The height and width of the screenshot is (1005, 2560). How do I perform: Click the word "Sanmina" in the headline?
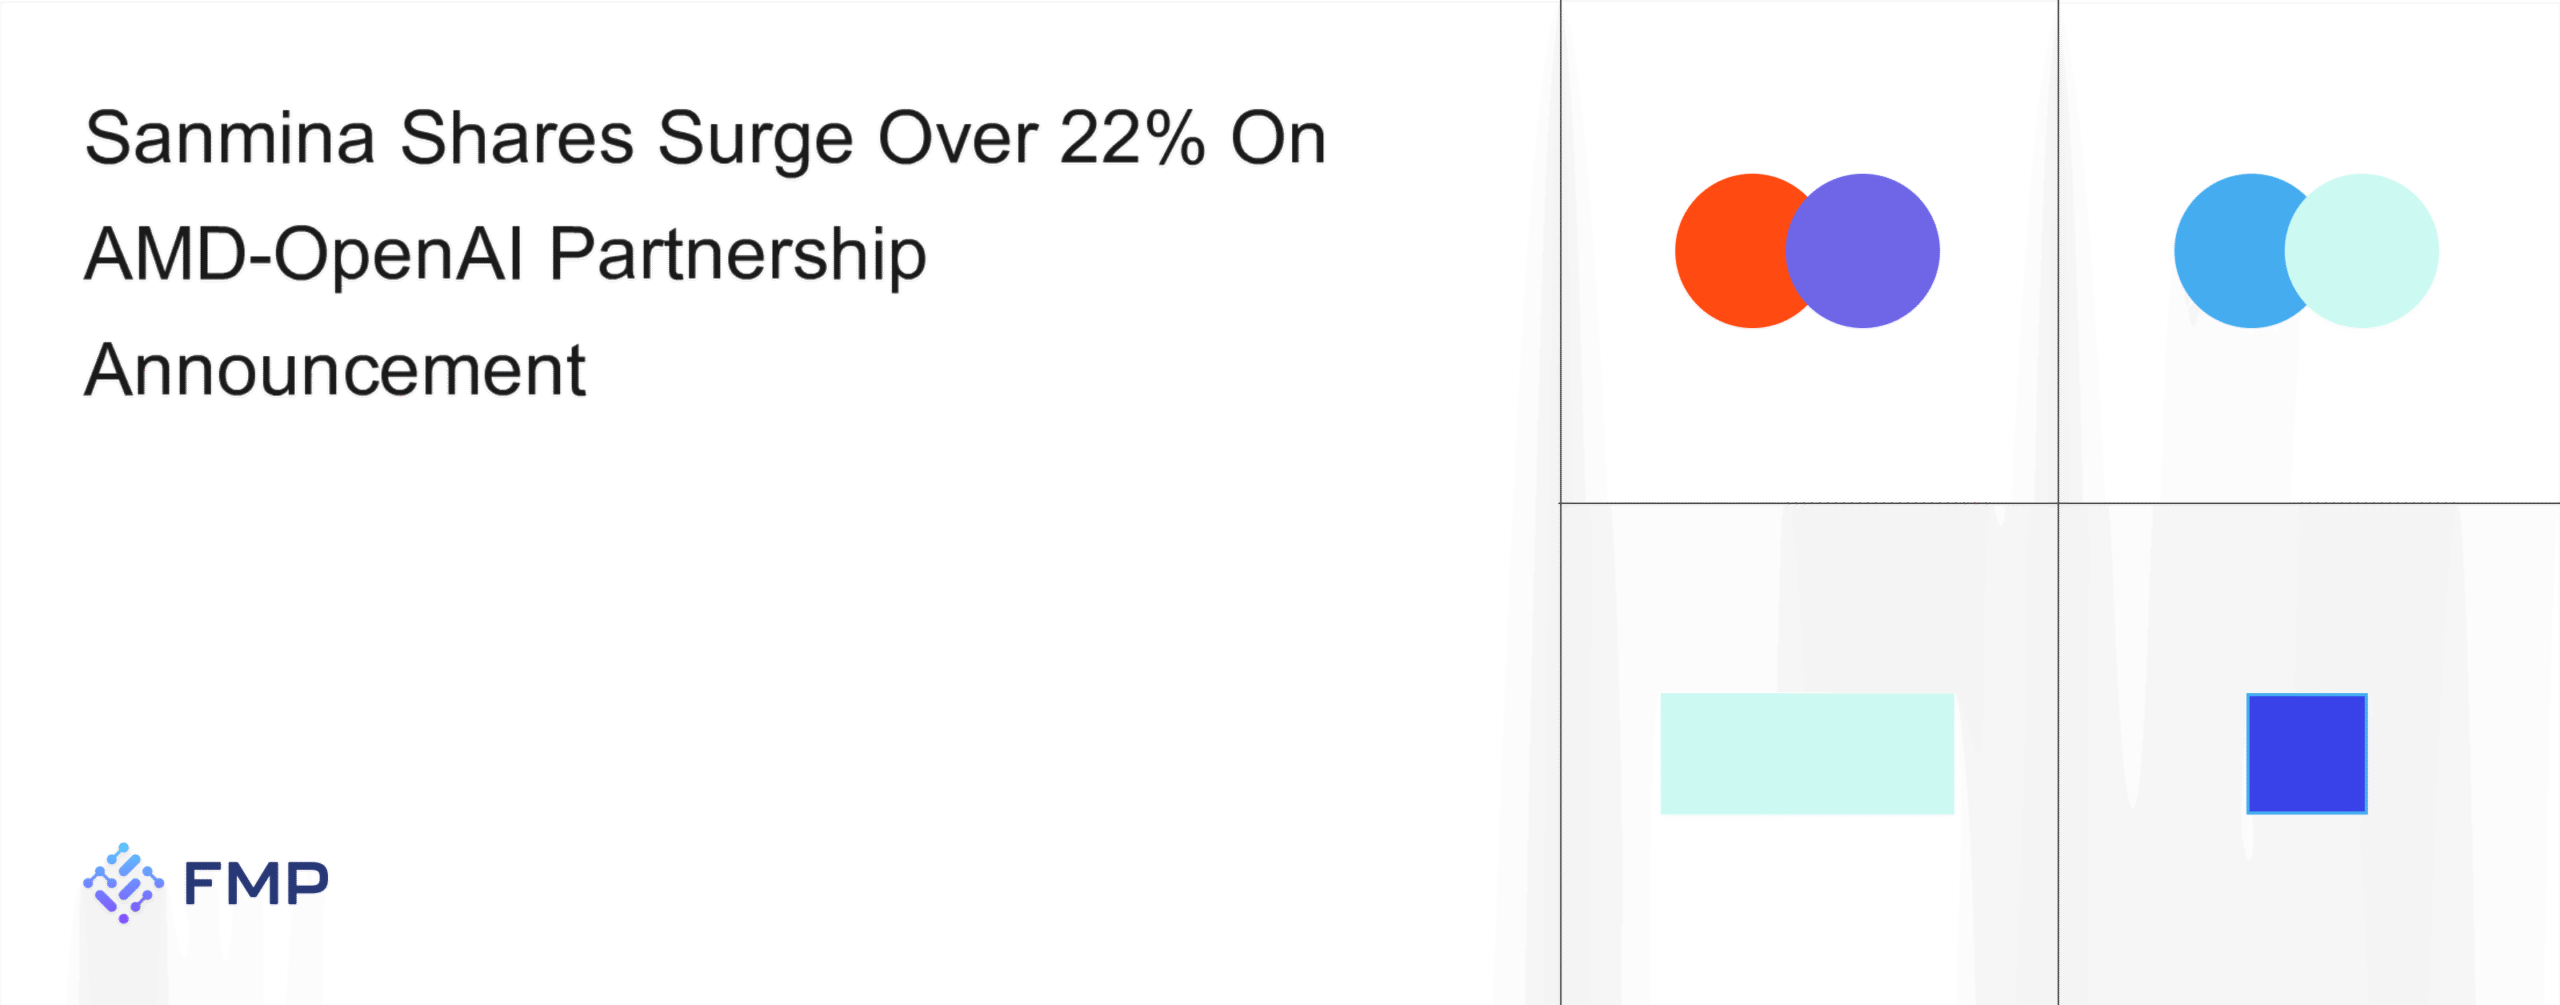[x=230, y=138]
